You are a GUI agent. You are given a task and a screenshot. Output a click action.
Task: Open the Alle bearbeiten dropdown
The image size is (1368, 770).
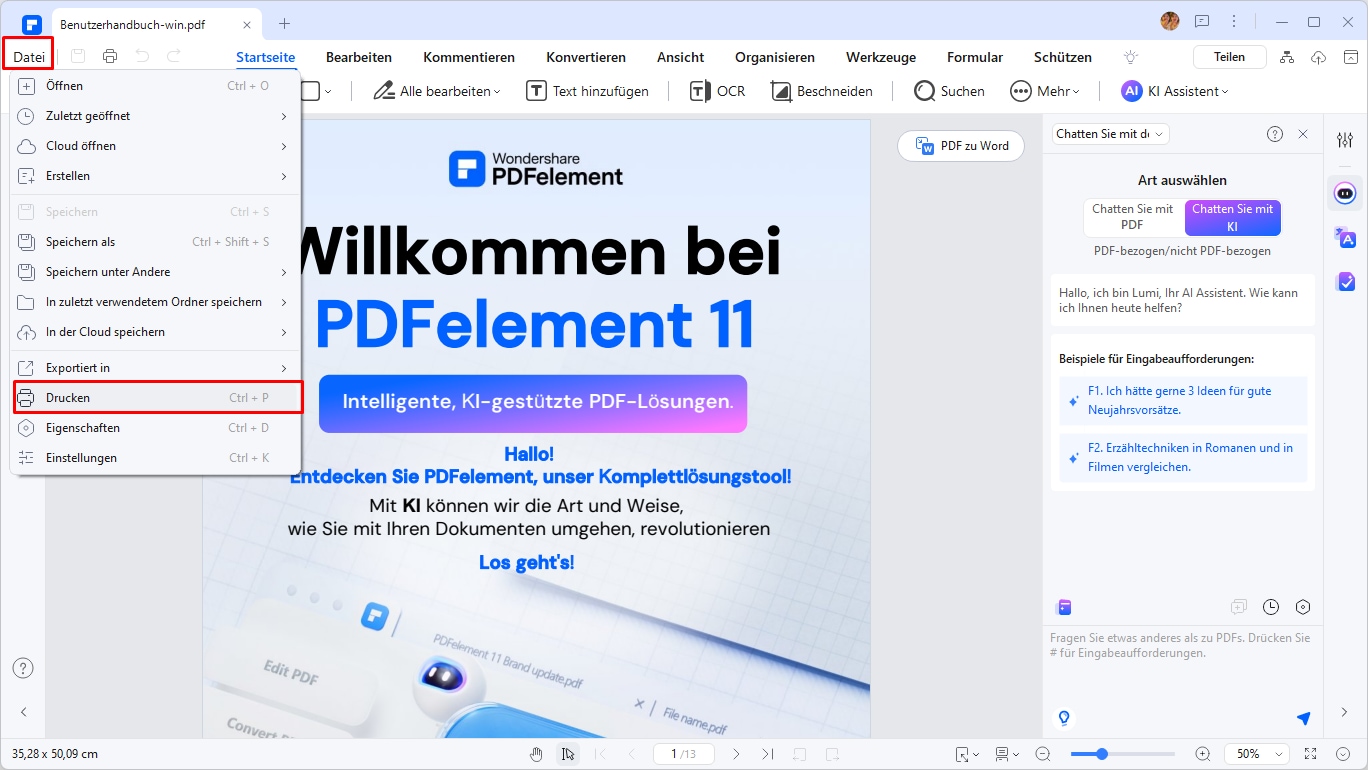click(436, 91)
